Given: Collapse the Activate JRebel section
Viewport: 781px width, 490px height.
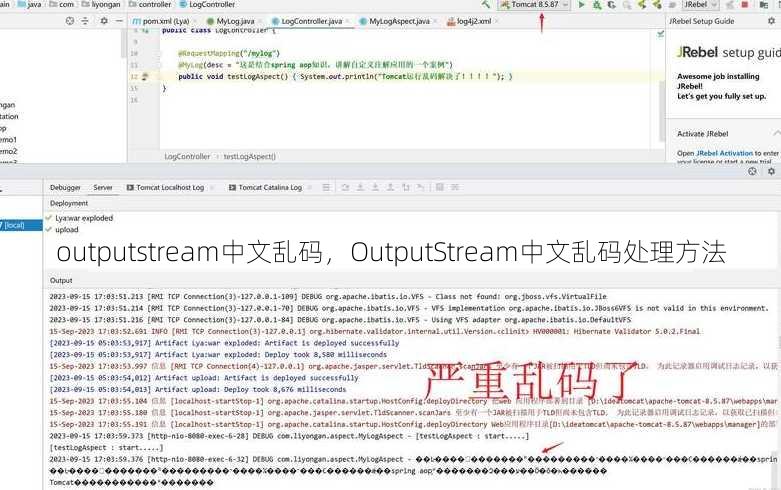Looking at the screenshot, I should (x=777, y=133).
